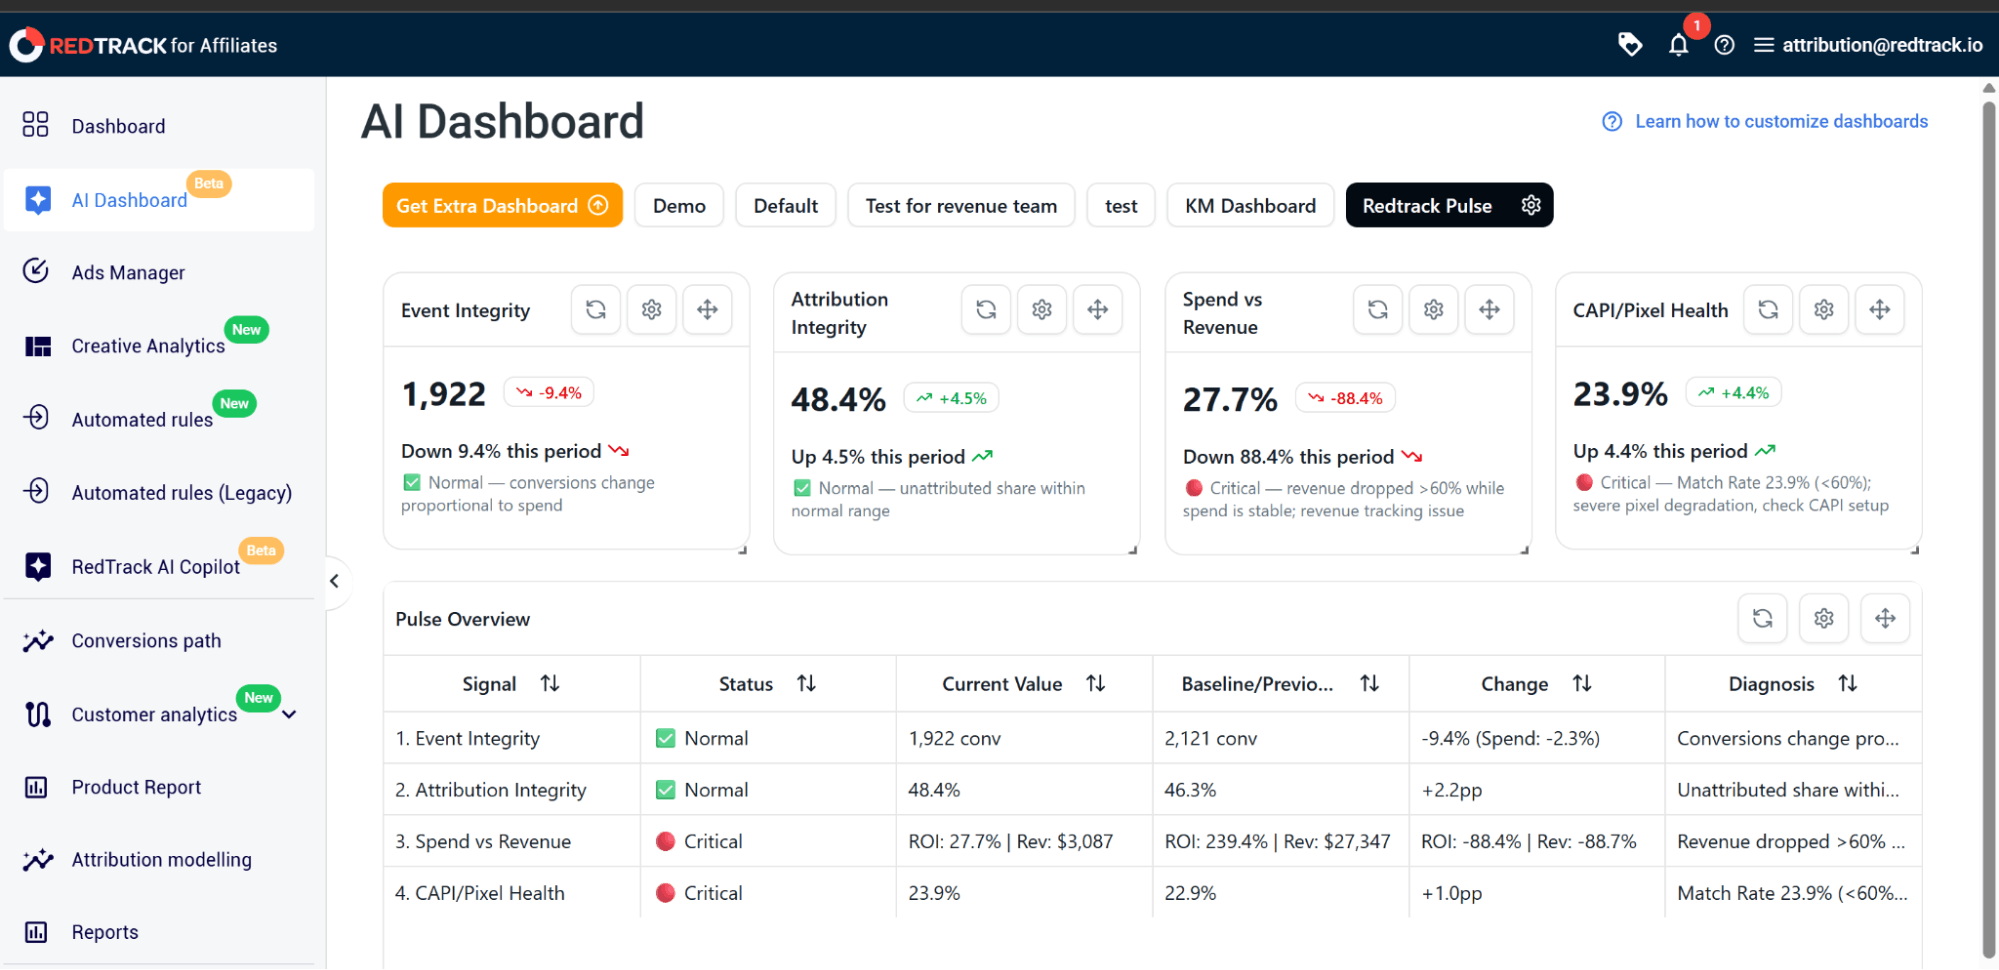Open the help question-mark icon in header
The image size is (1999, 970).
[1724, 45]
